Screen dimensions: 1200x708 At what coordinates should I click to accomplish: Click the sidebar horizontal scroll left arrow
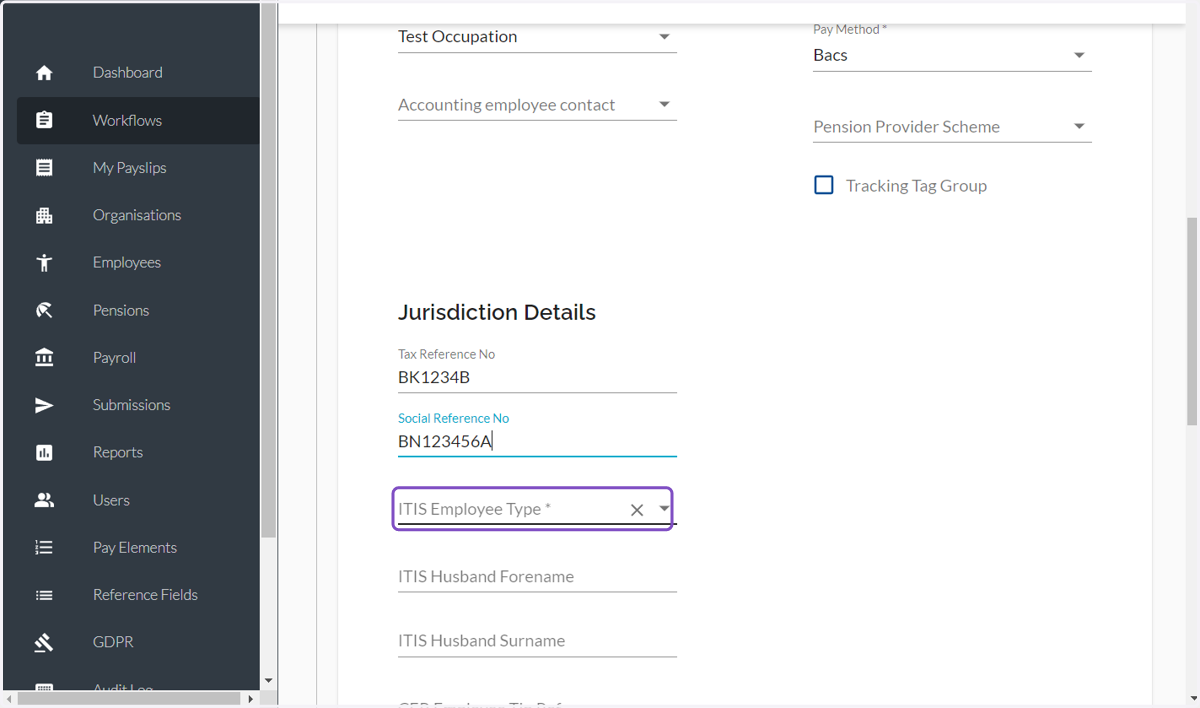(9, 698)
